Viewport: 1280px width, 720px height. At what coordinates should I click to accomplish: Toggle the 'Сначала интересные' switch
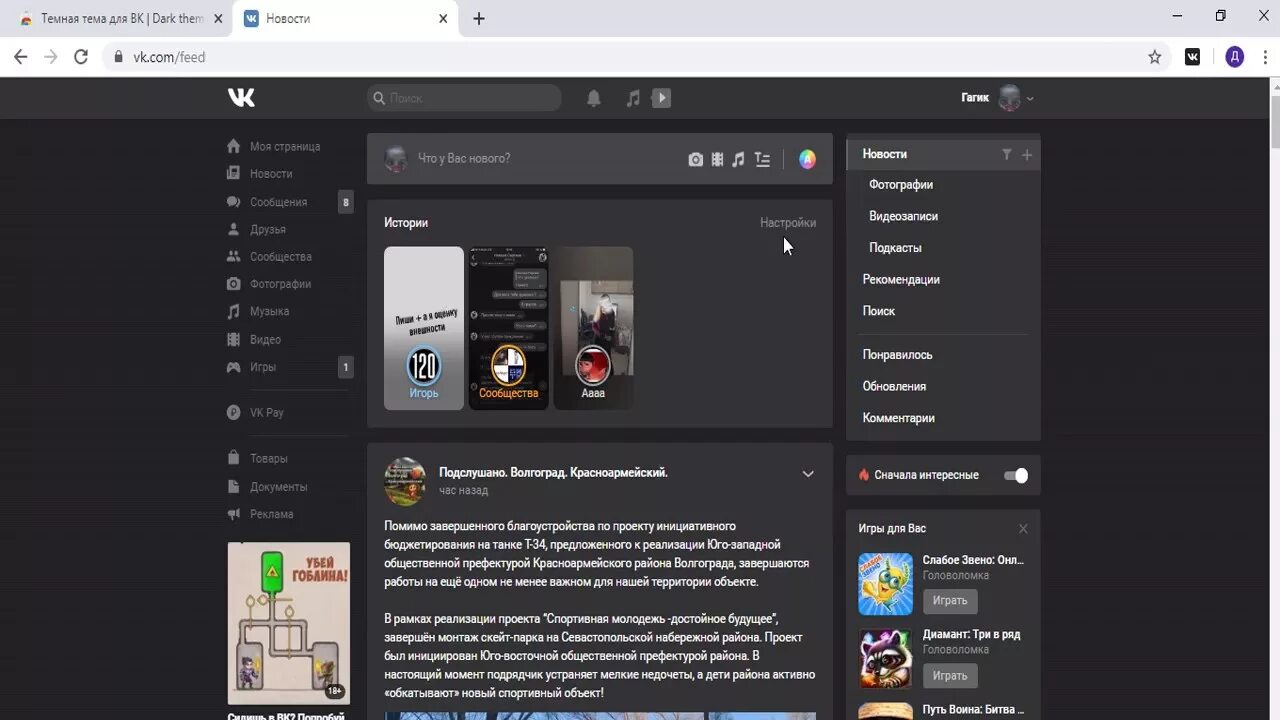1015,475
